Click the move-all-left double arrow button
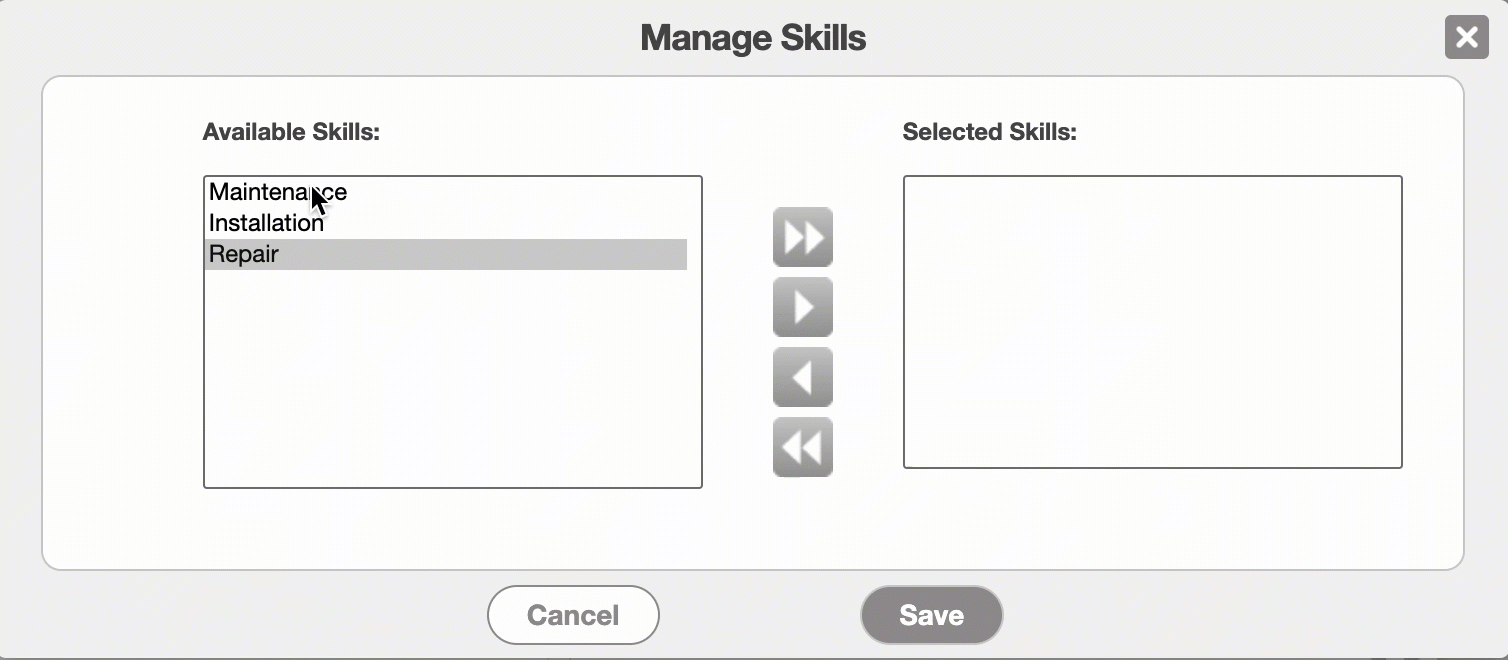 pyautogui.click(x=802, y=447)
